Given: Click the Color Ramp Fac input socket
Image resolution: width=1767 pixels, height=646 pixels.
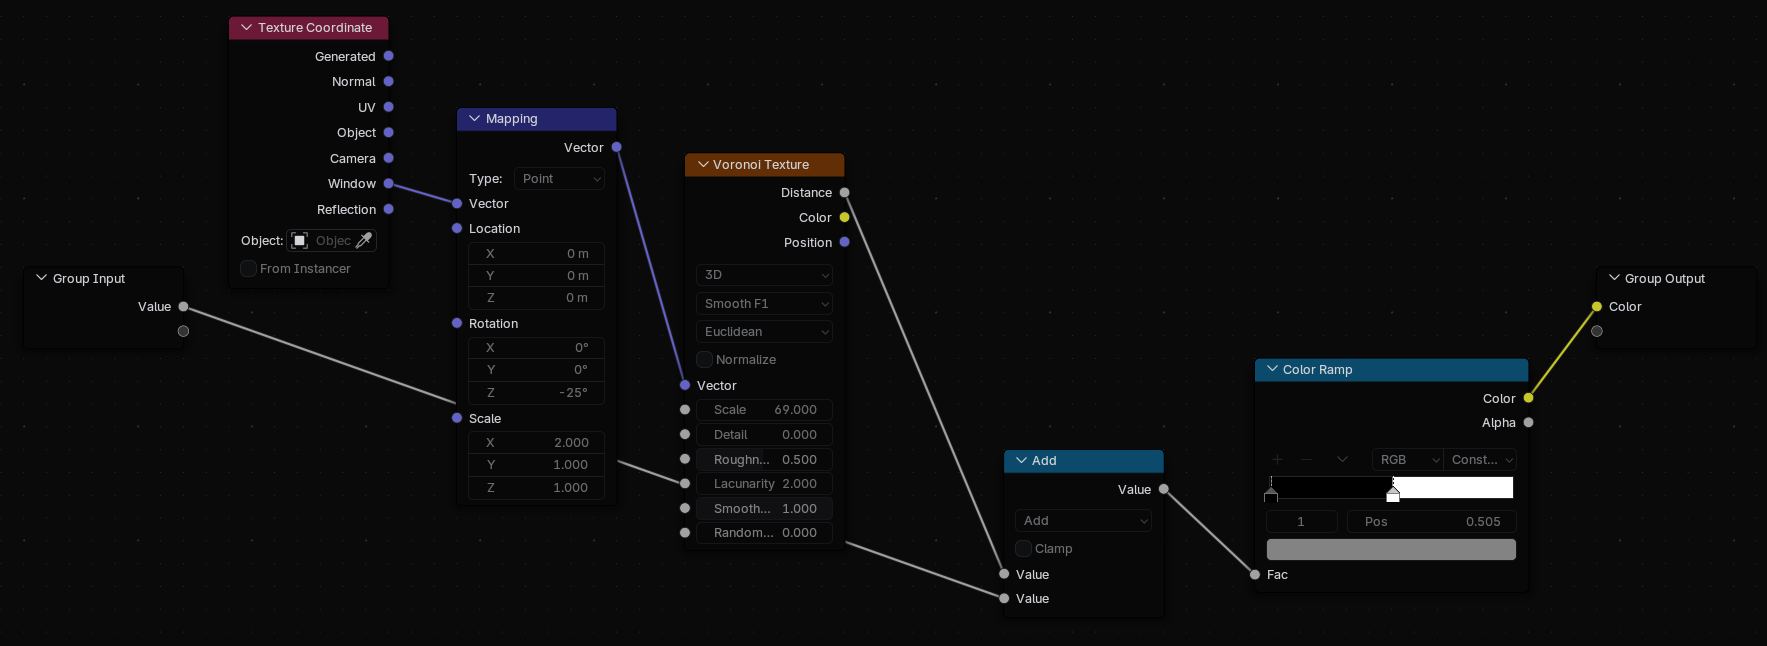Looking at the screenshot, I should (1255, 574).
